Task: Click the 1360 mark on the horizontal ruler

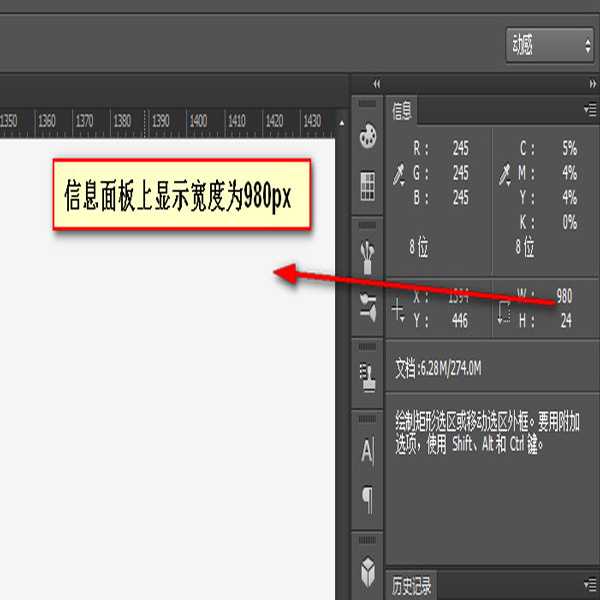Action: [x=47, y=121]
